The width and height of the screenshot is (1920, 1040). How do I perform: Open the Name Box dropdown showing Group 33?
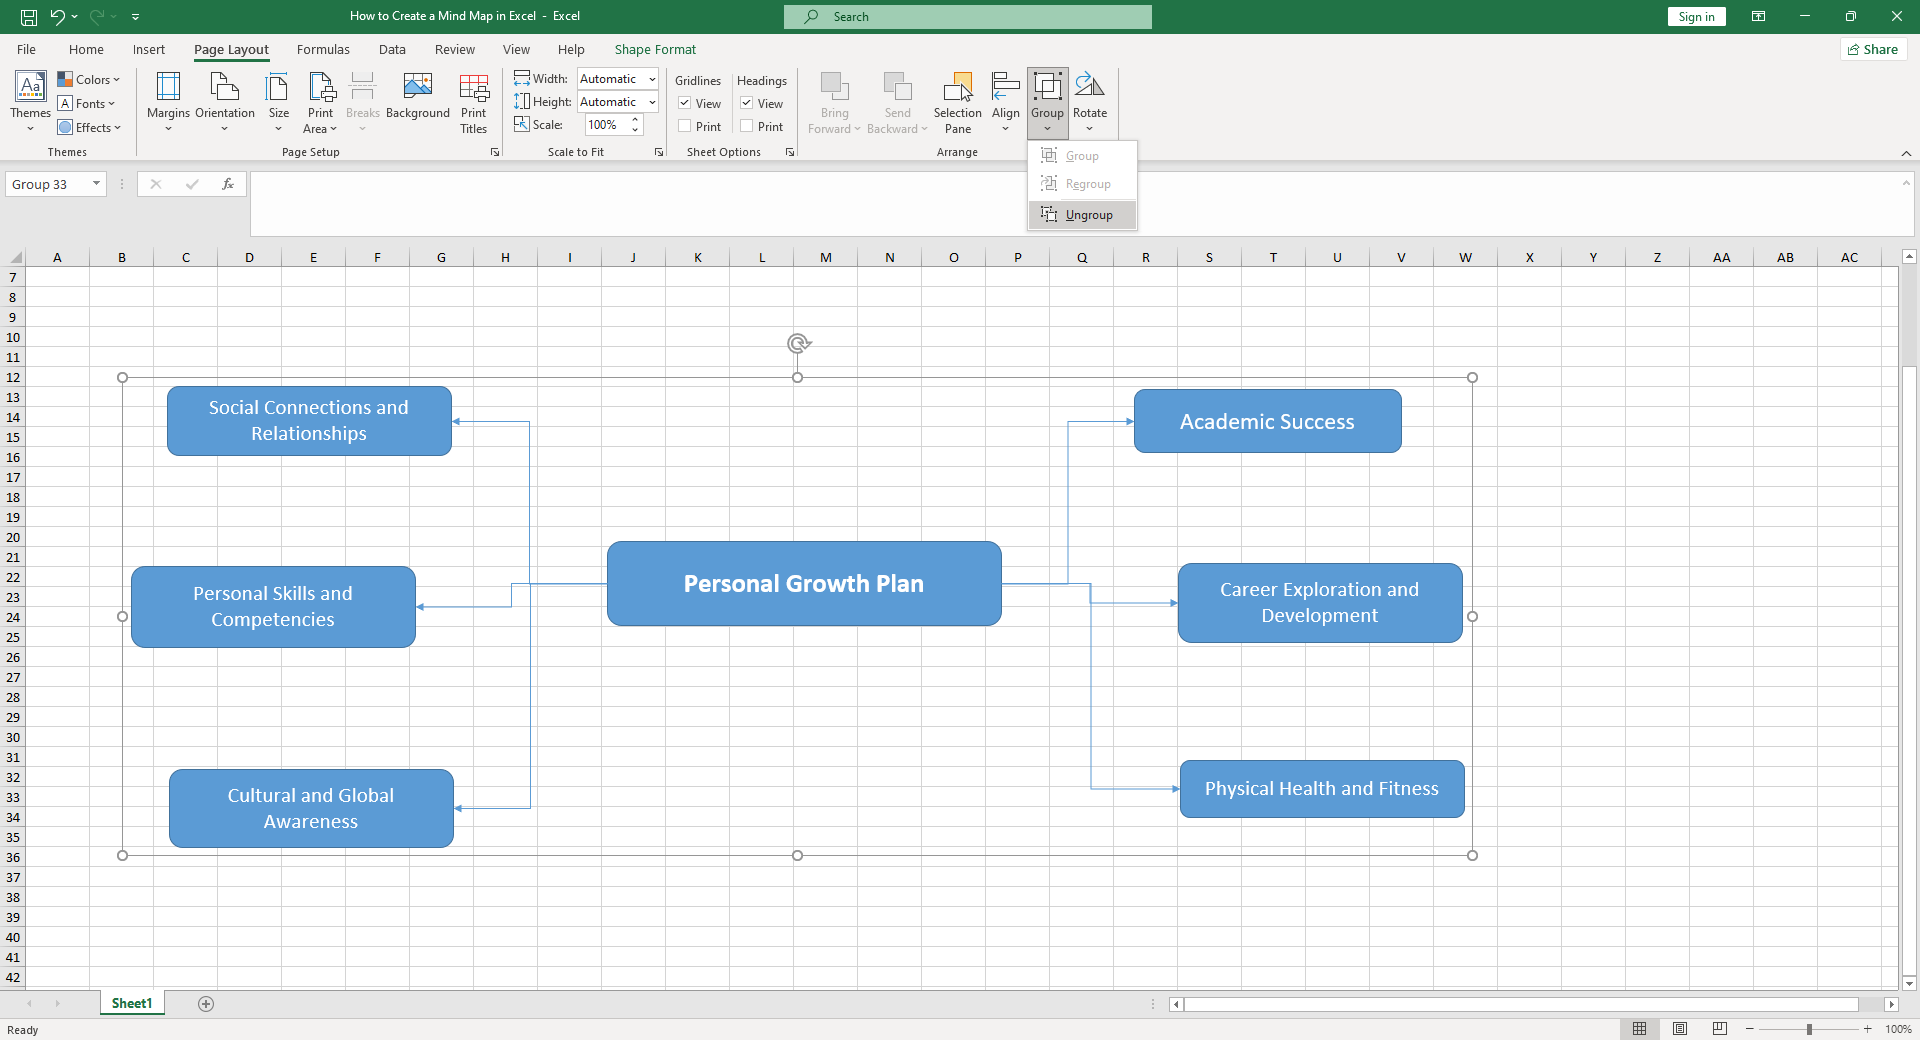[x=95, y=184]
